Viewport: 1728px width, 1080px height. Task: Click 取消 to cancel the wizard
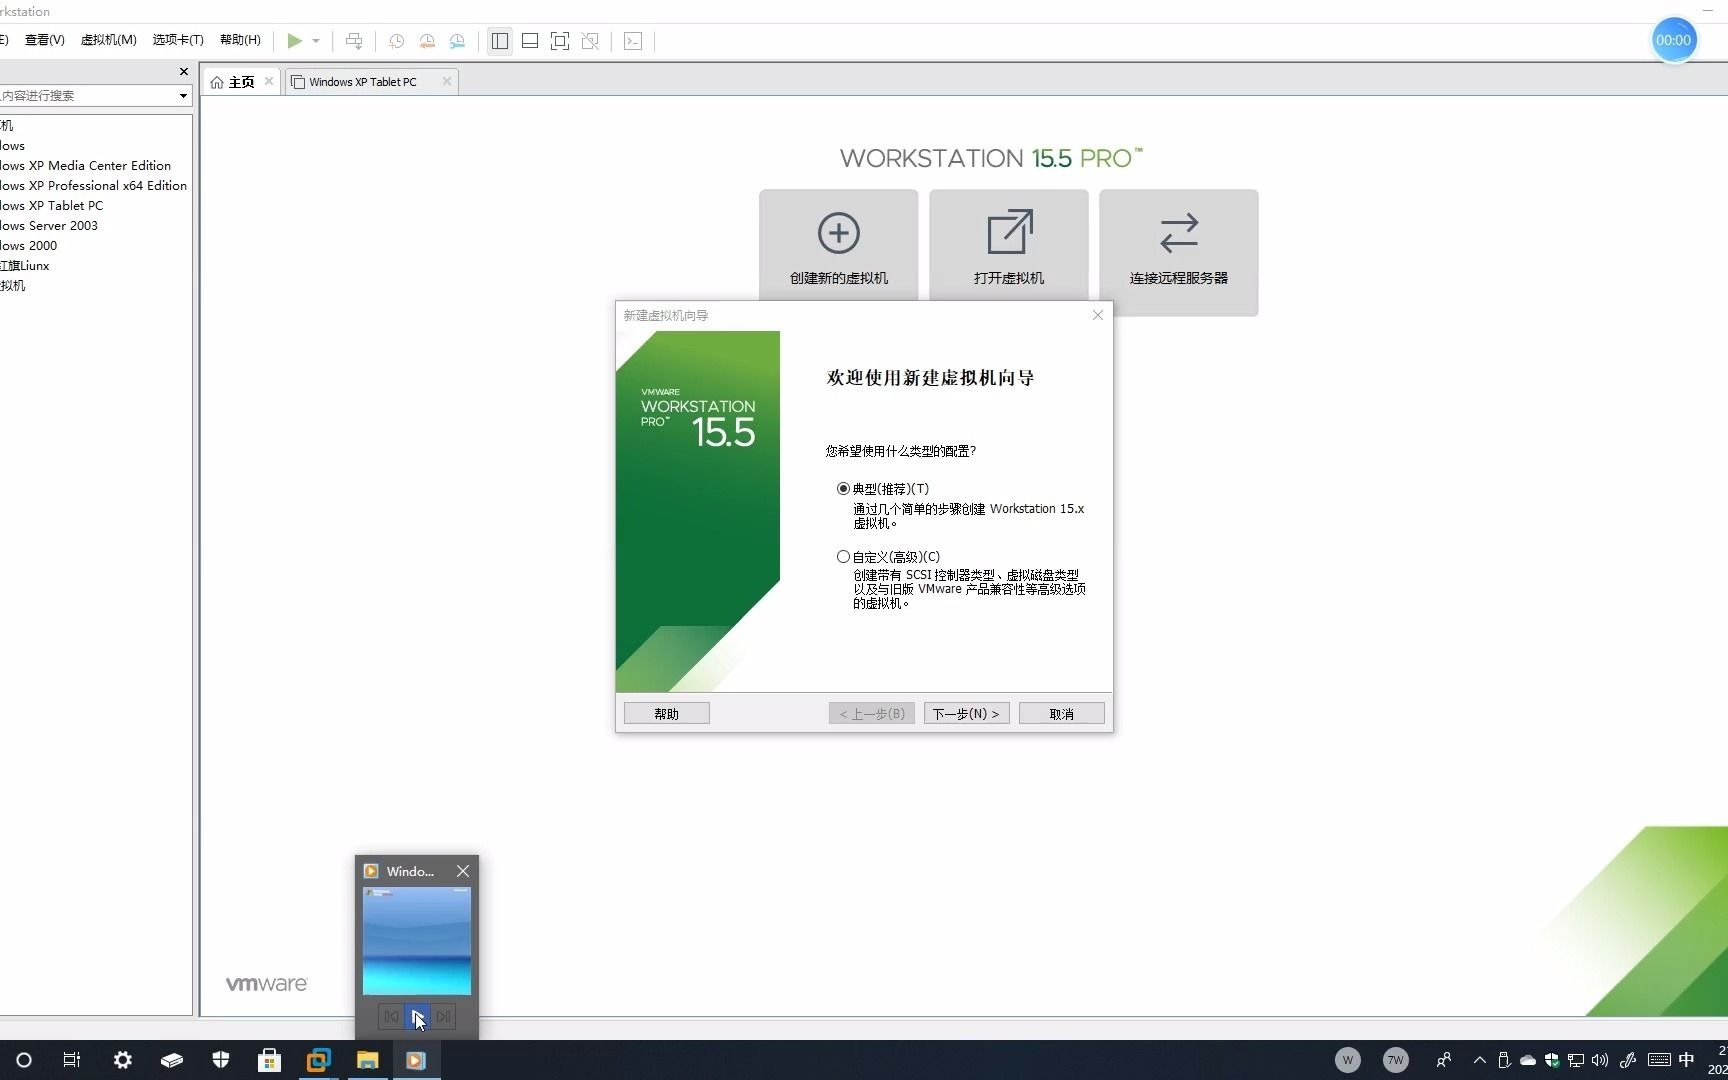point(1061,714)
